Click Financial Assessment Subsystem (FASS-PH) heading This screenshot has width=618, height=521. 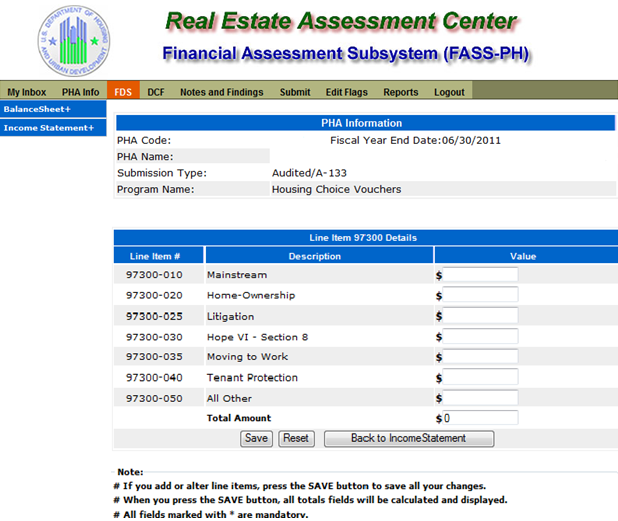click(x=346, y=54)
